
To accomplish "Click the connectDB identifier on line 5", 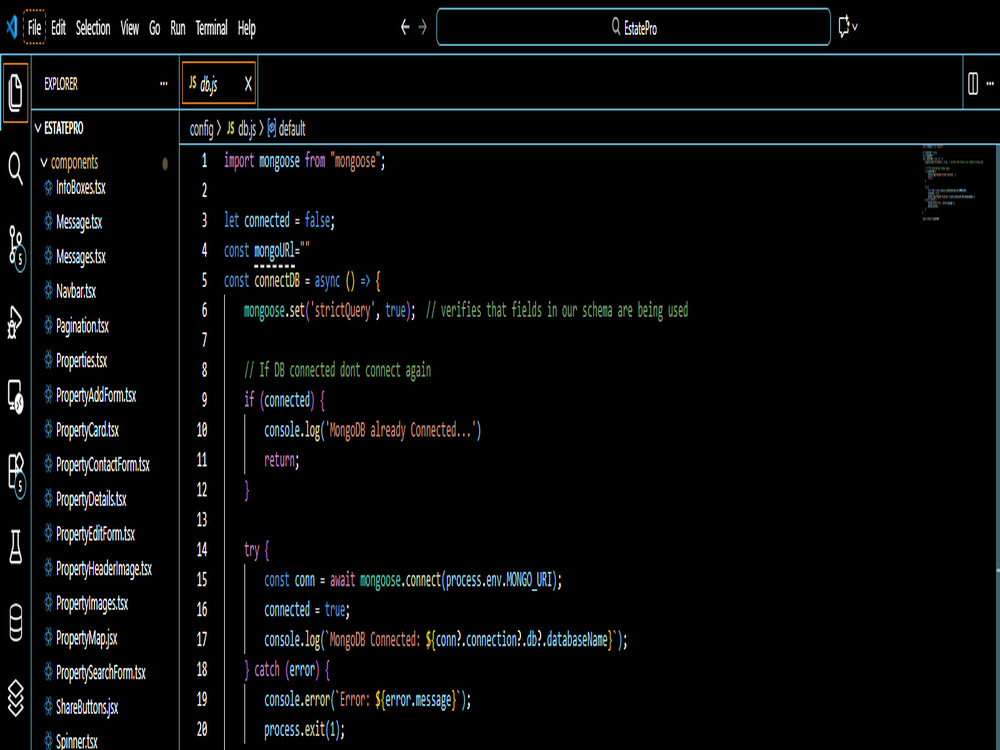I will (277, 281).
